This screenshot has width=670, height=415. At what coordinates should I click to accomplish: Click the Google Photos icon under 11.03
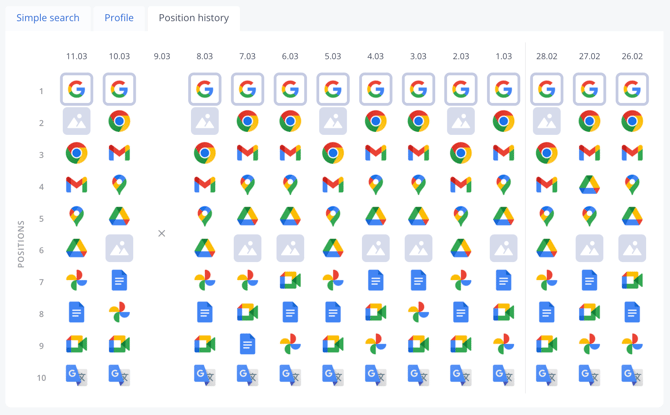76,281
